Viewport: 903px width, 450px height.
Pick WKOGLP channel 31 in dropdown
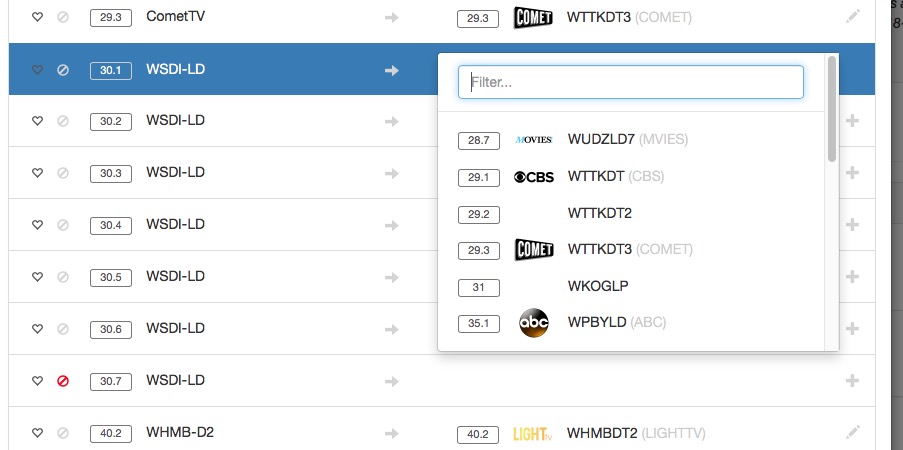(597, 286)
